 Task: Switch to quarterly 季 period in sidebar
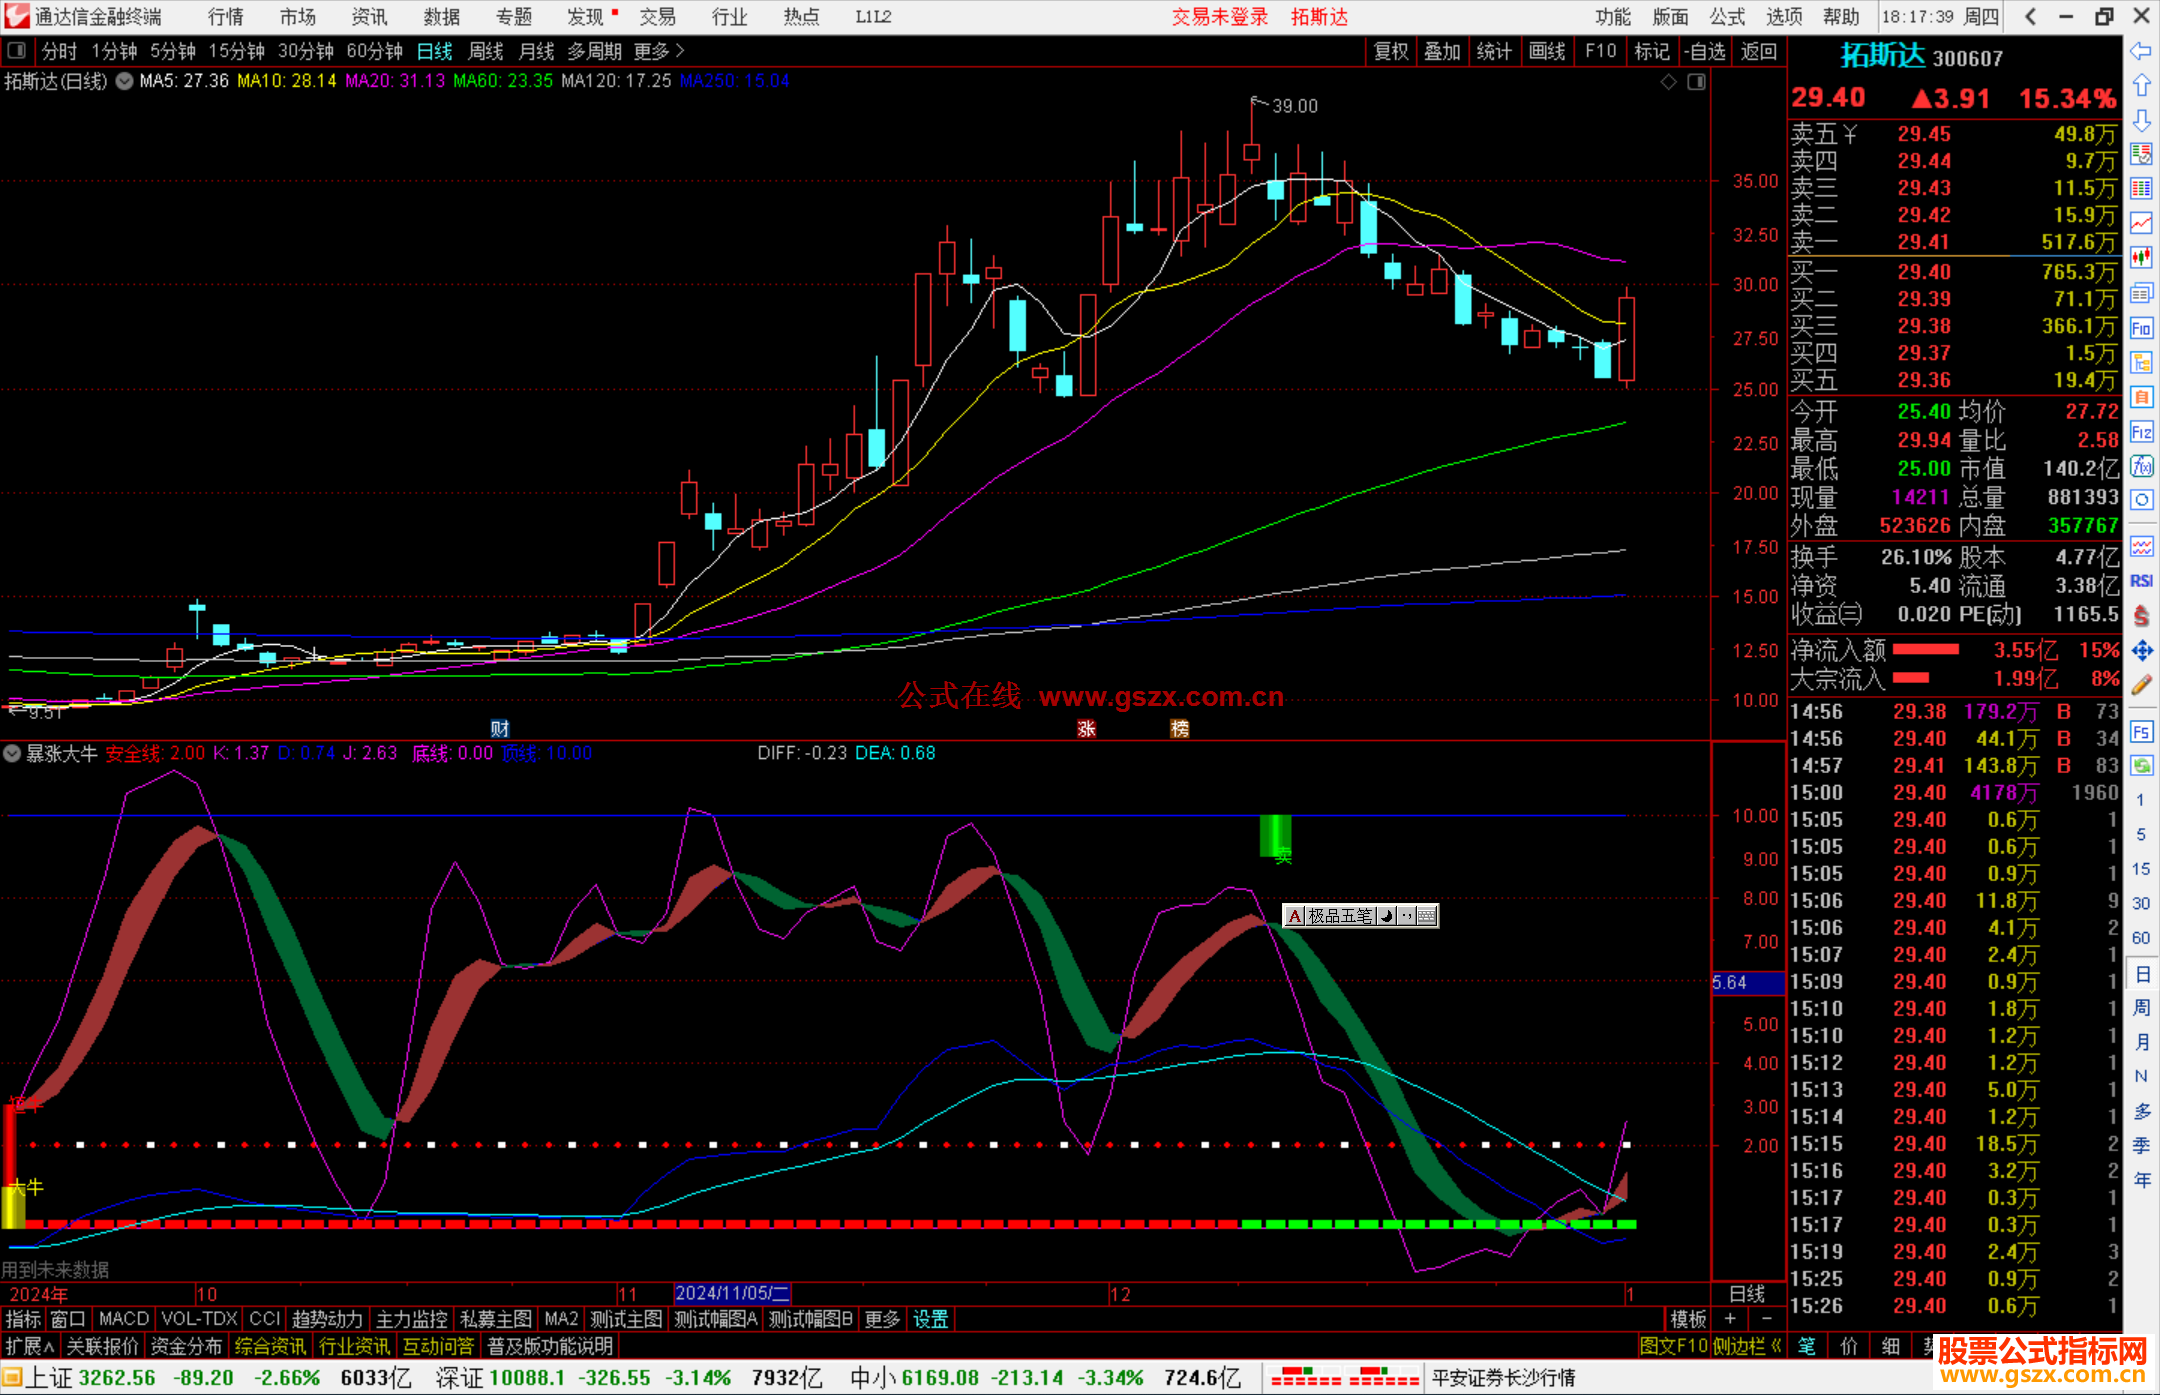click(2141, 1145)
